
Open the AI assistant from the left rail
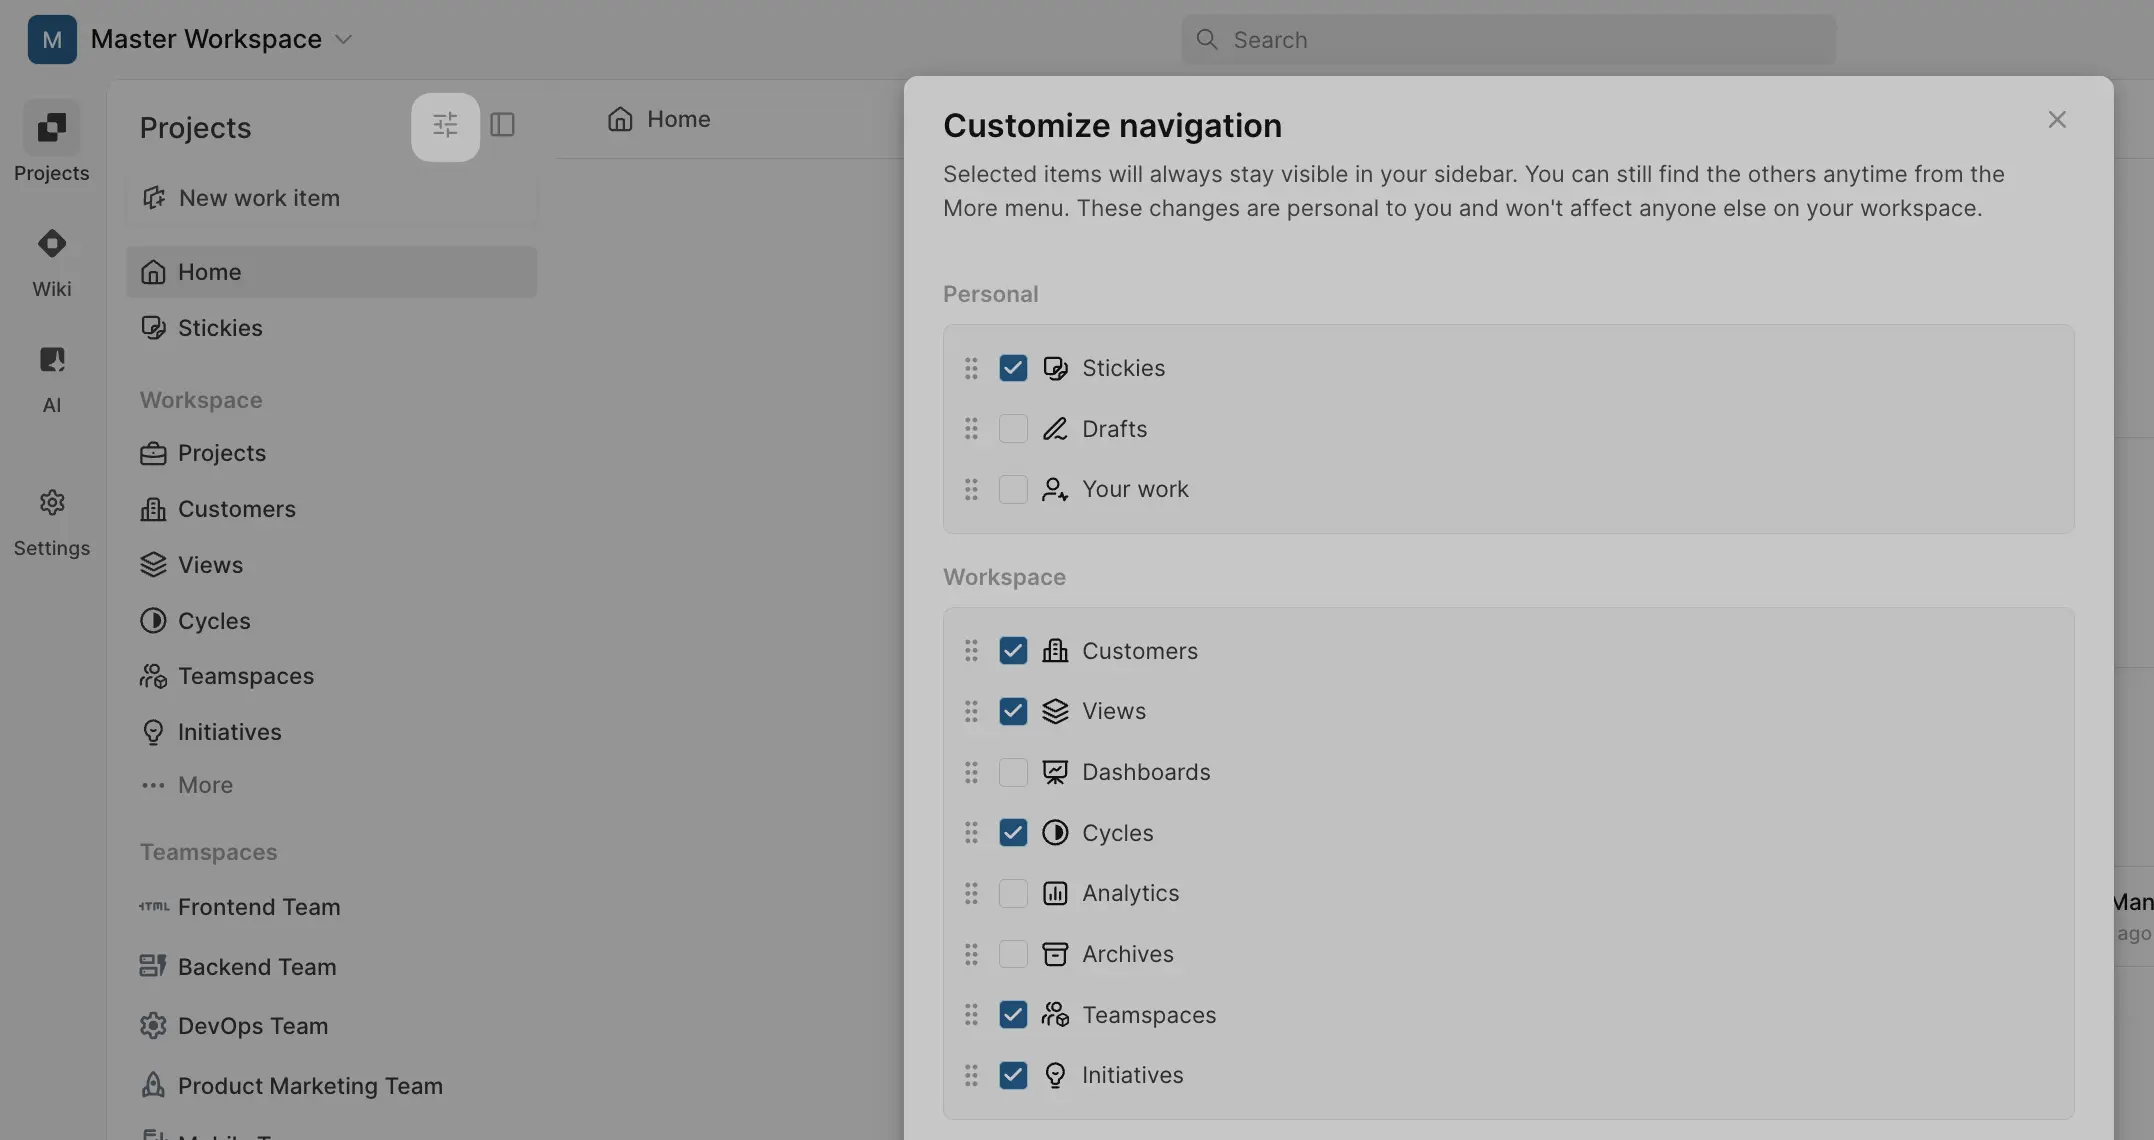point(51,377)
